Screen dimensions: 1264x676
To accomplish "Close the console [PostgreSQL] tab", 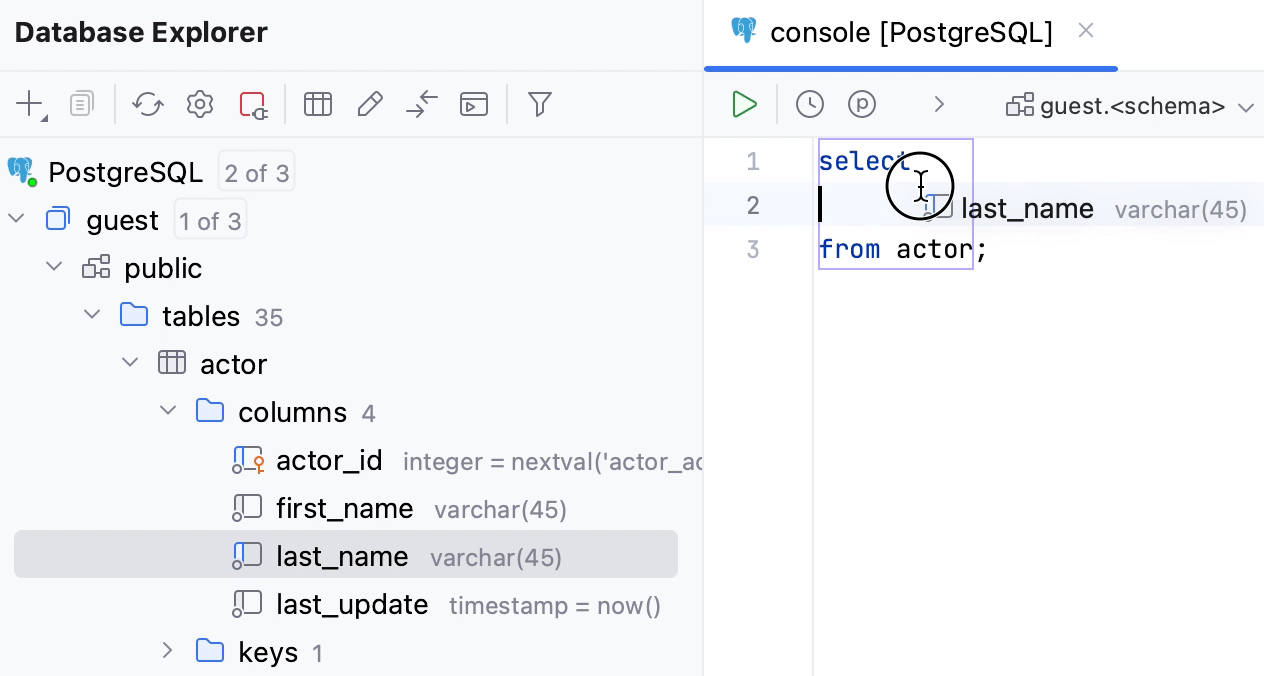I will tap(1085, 30).
